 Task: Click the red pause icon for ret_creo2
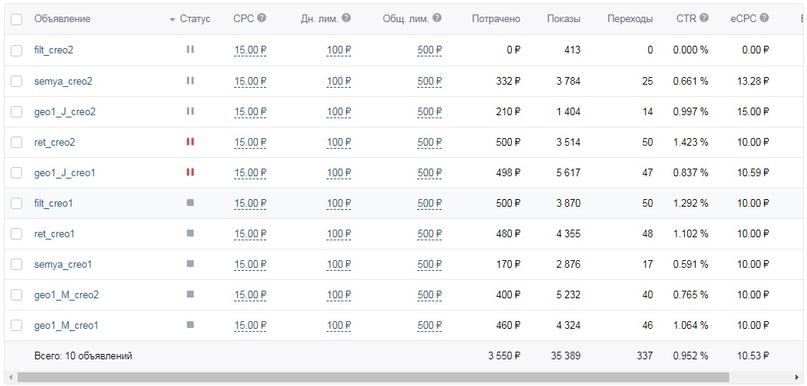(190, 142)
